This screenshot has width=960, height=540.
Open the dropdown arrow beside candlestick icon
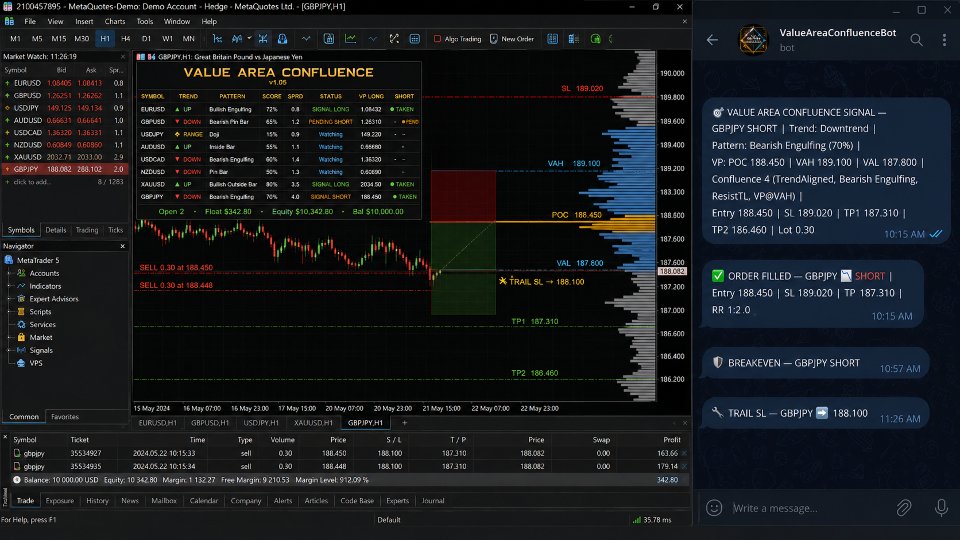coord(249,39)
